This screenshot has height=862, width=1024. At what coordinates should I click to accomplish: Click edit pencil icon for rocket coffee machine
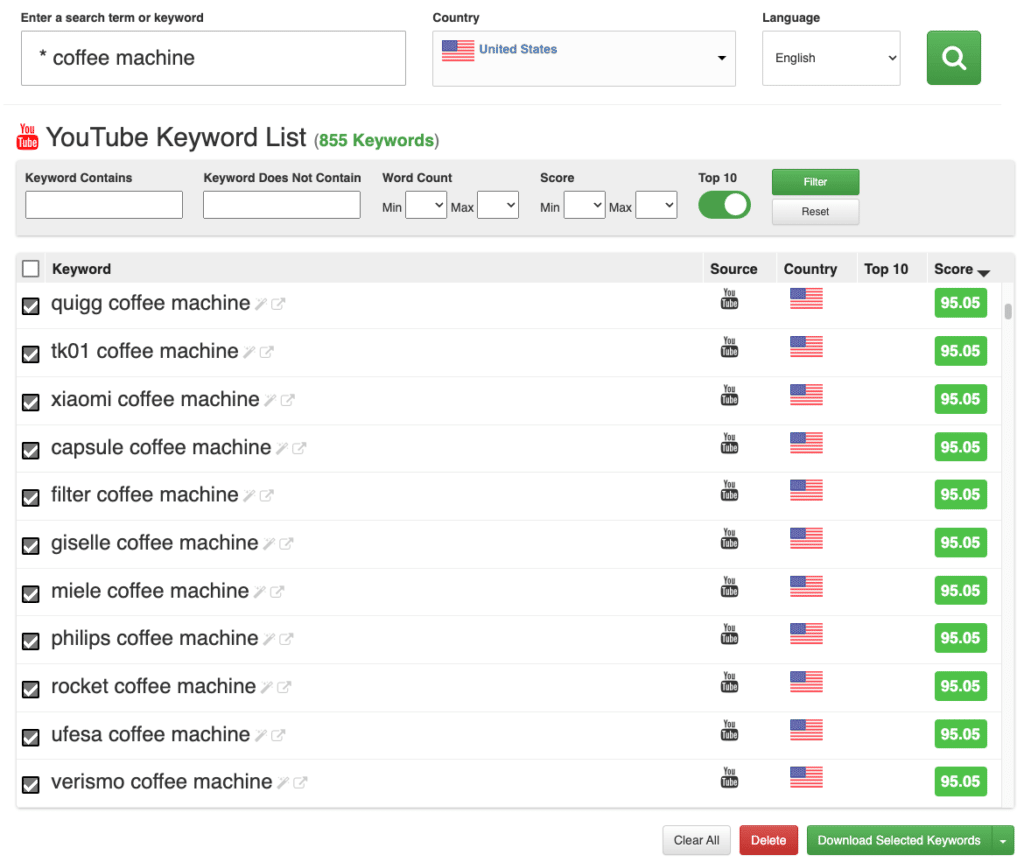coord(266,688)
